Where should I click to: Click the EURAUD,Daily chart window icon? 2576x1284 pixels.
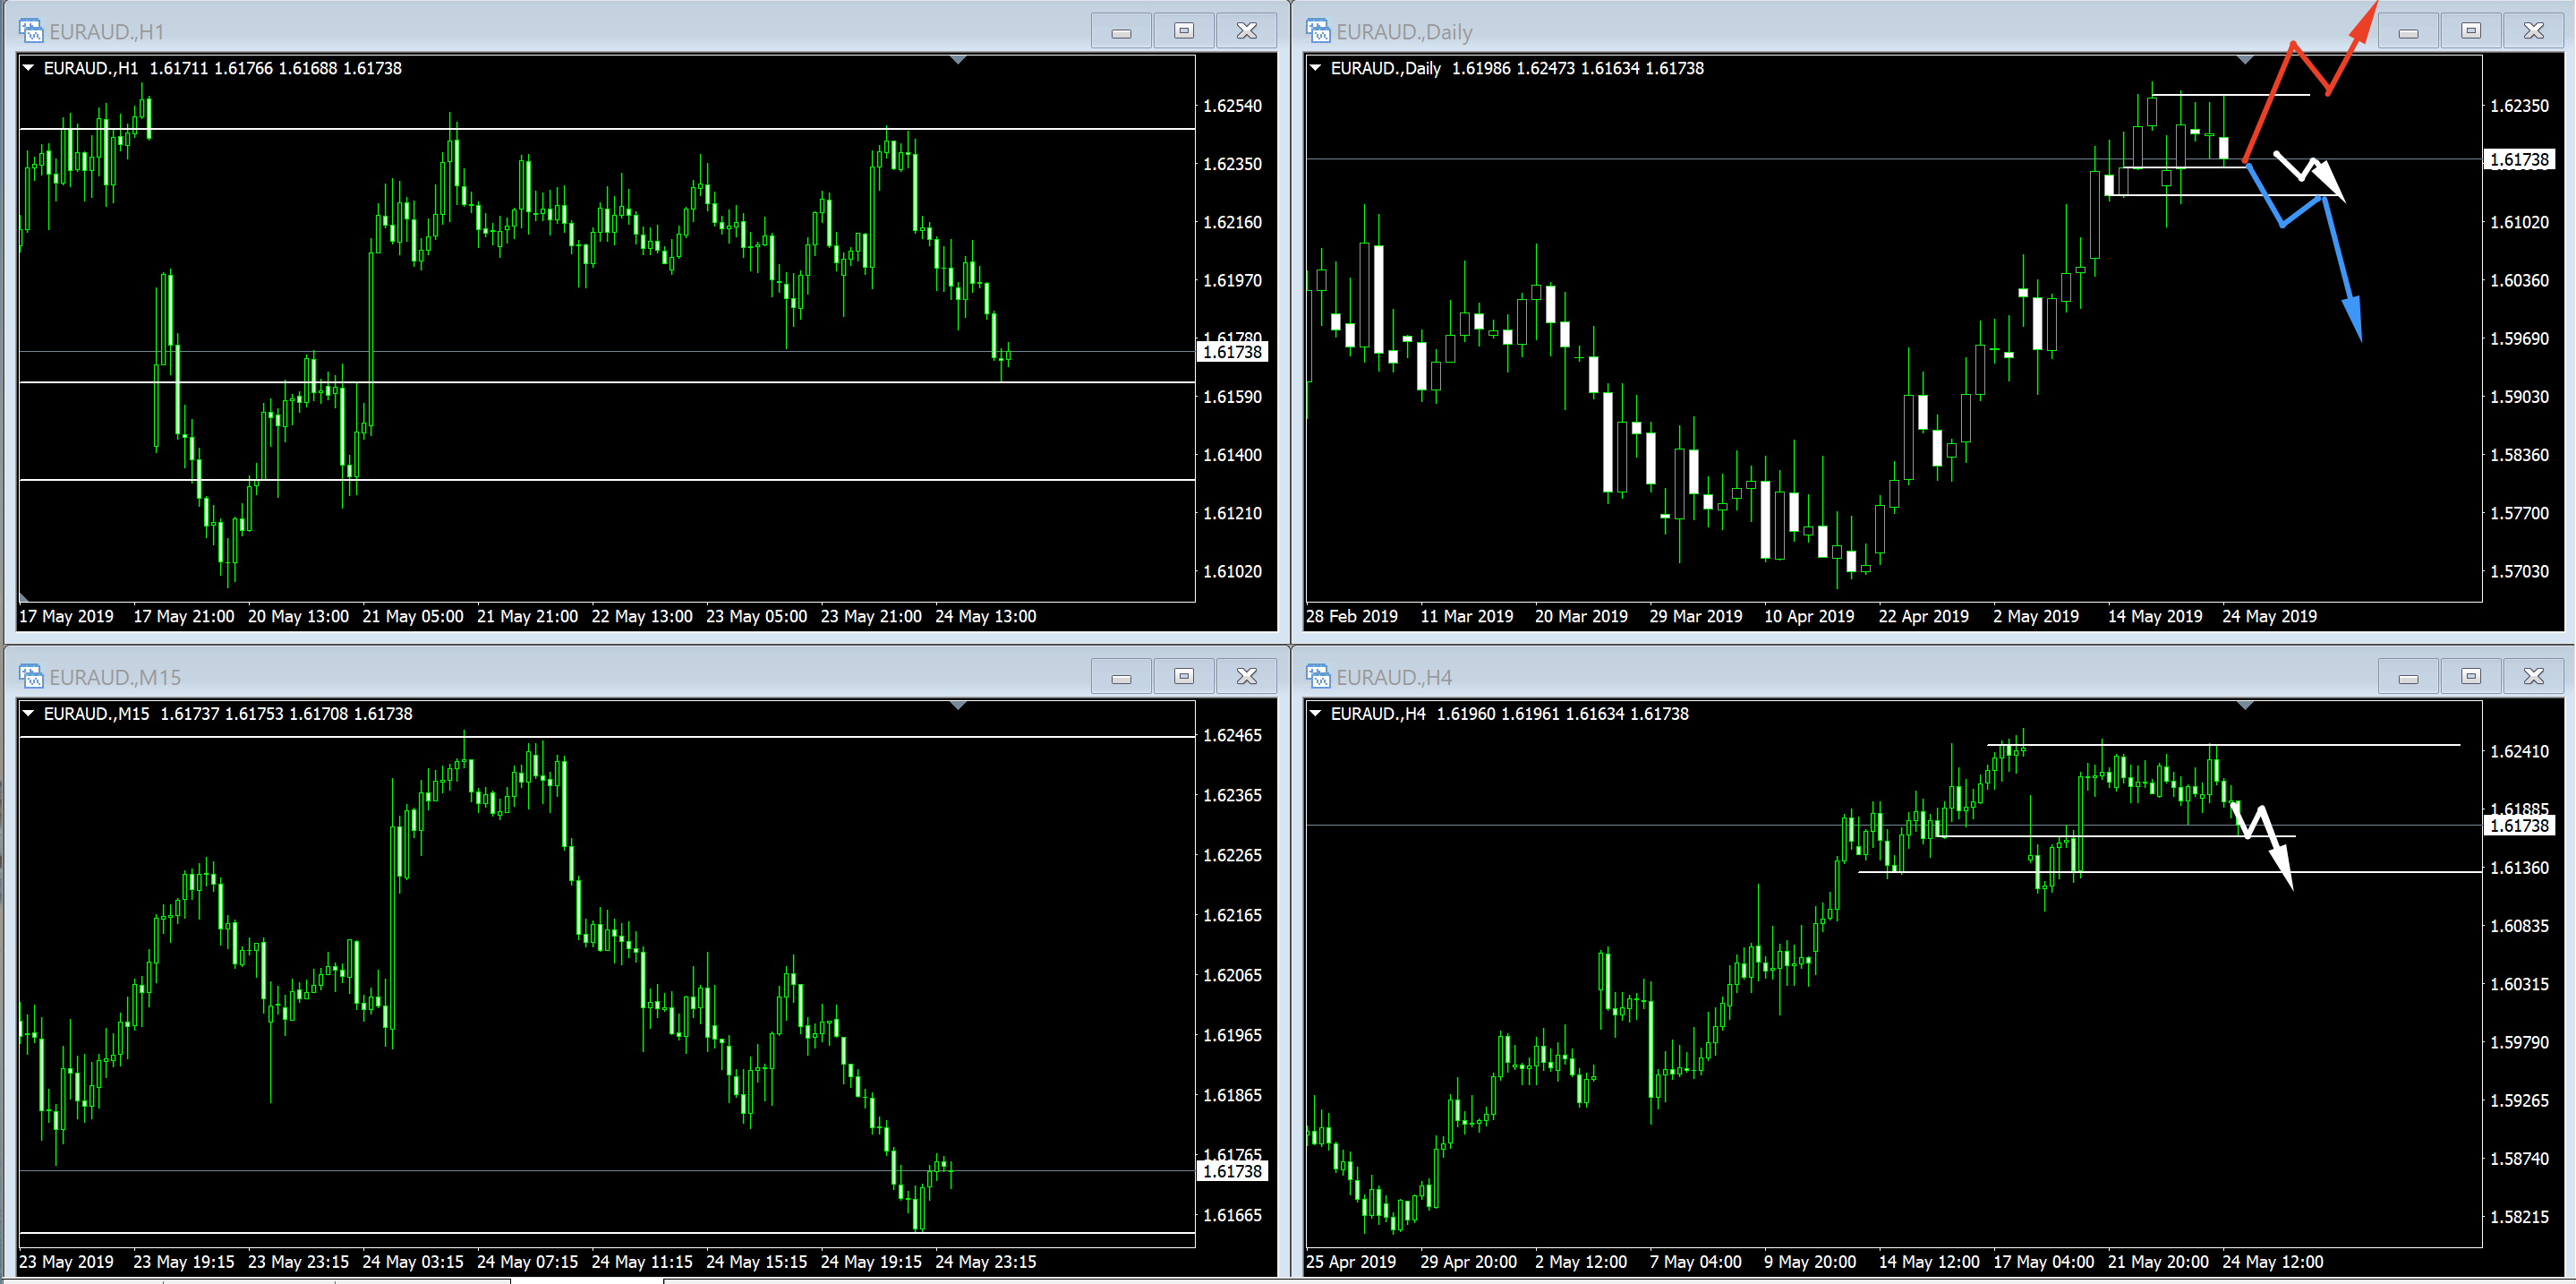tap(1318, 31)
